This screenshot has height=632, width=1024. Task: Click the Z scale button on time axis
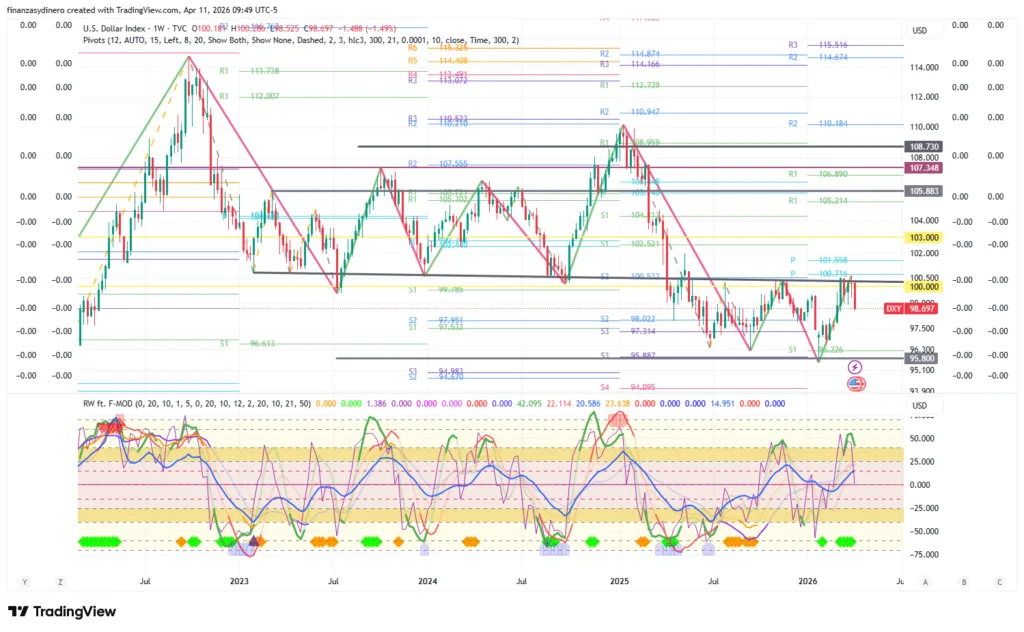click(x=61, y=581)
